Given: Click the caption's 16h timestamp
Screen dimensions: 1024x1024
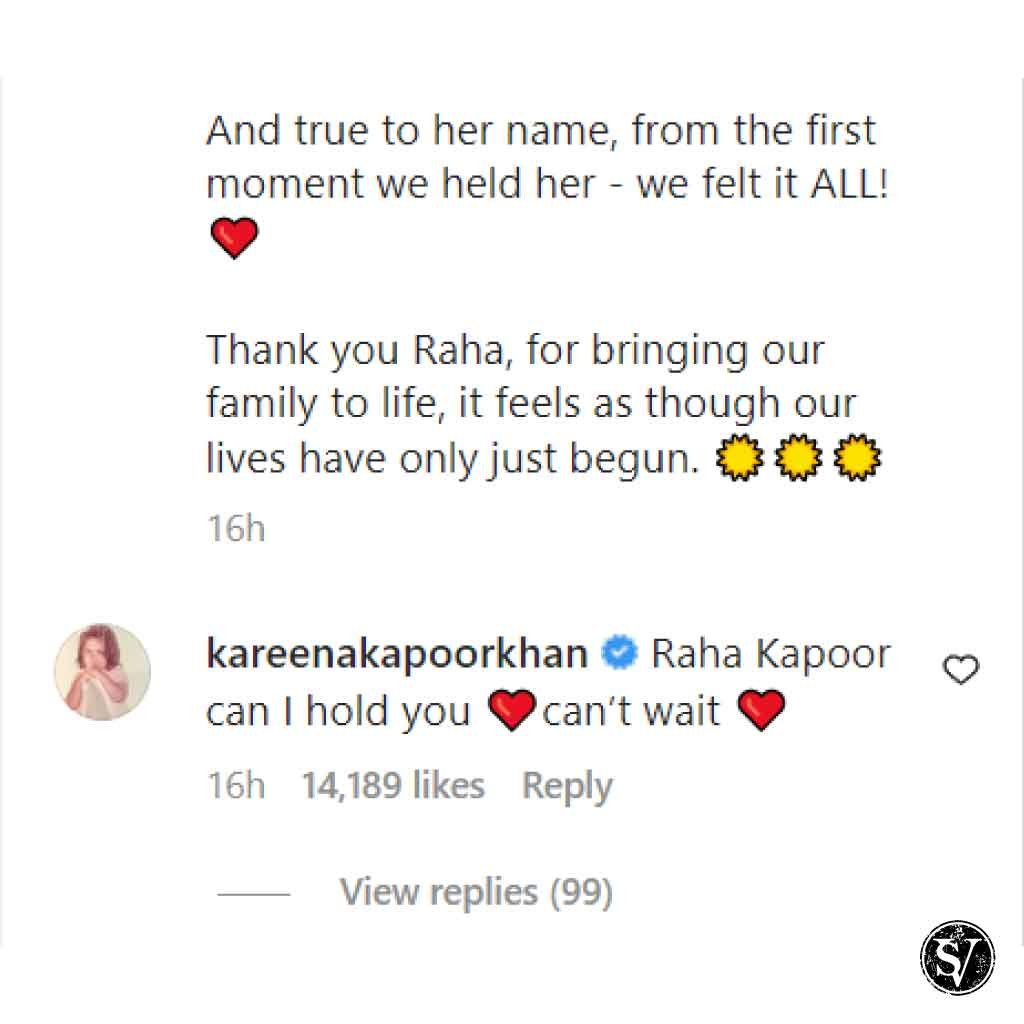Looking at the screenshot, I should 236,528.
